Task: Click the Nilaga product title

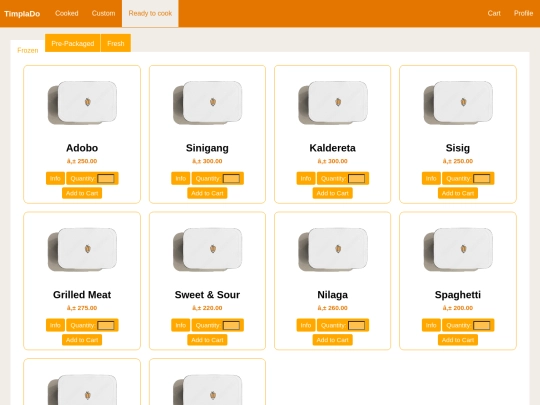Action: (333, 295)
